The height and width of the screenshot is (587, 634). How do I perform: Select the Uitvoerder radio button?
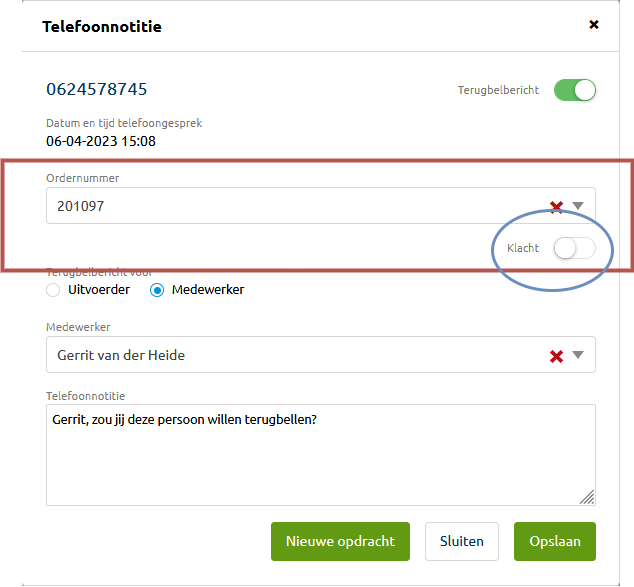(x=53, y=290)
